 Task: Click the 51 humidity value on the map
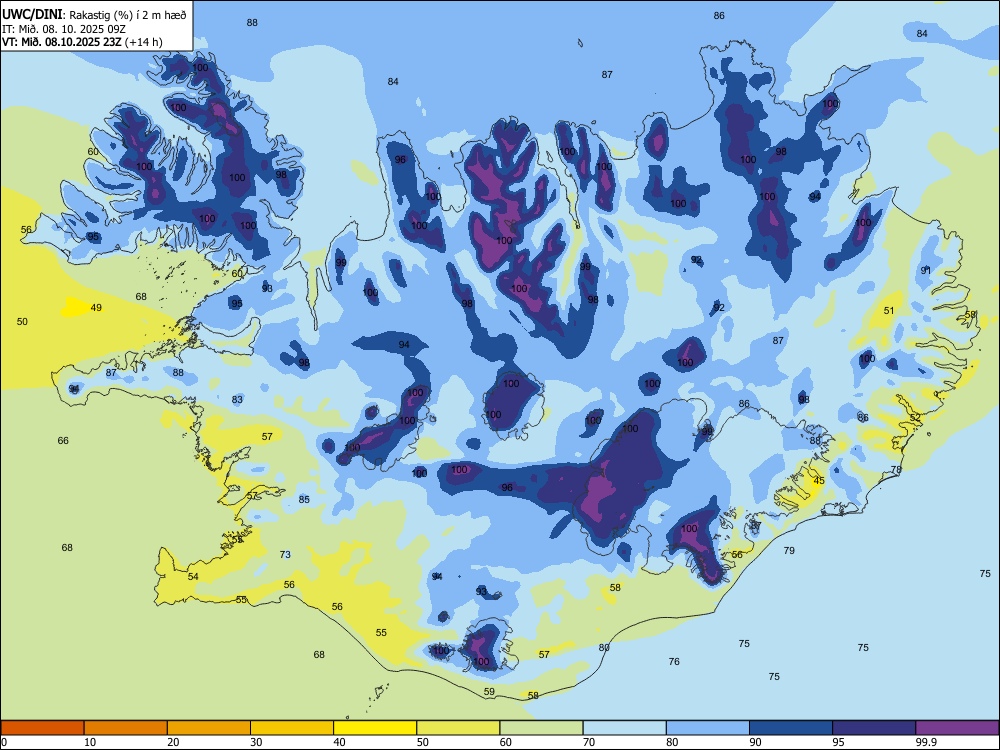(889, 311)
